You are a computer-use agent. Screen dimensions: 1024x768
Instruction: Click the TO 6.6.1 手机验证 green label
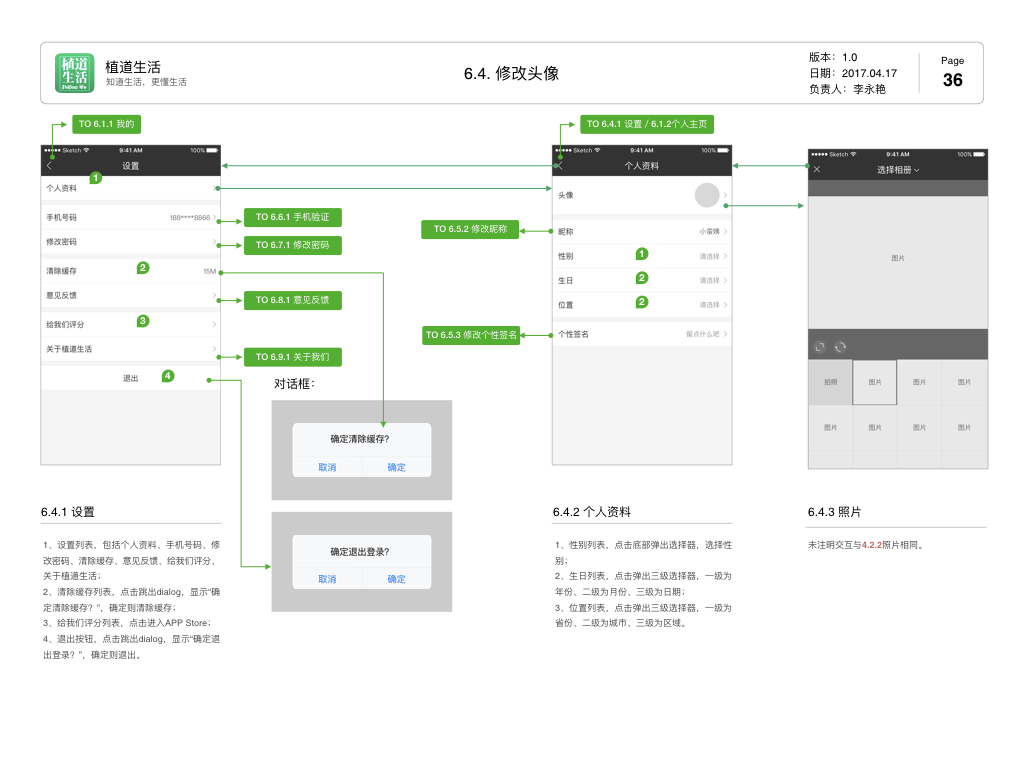coord(293,217)
